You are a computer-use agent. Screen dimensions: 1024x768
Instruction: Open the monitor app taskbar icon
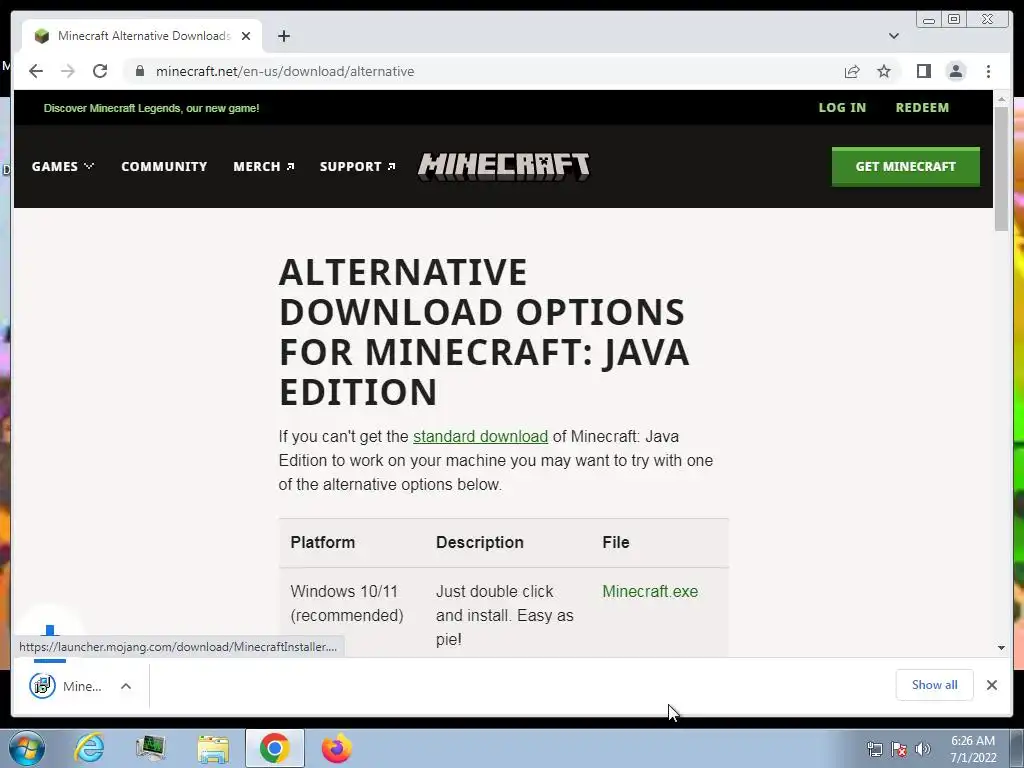point(150,748)
